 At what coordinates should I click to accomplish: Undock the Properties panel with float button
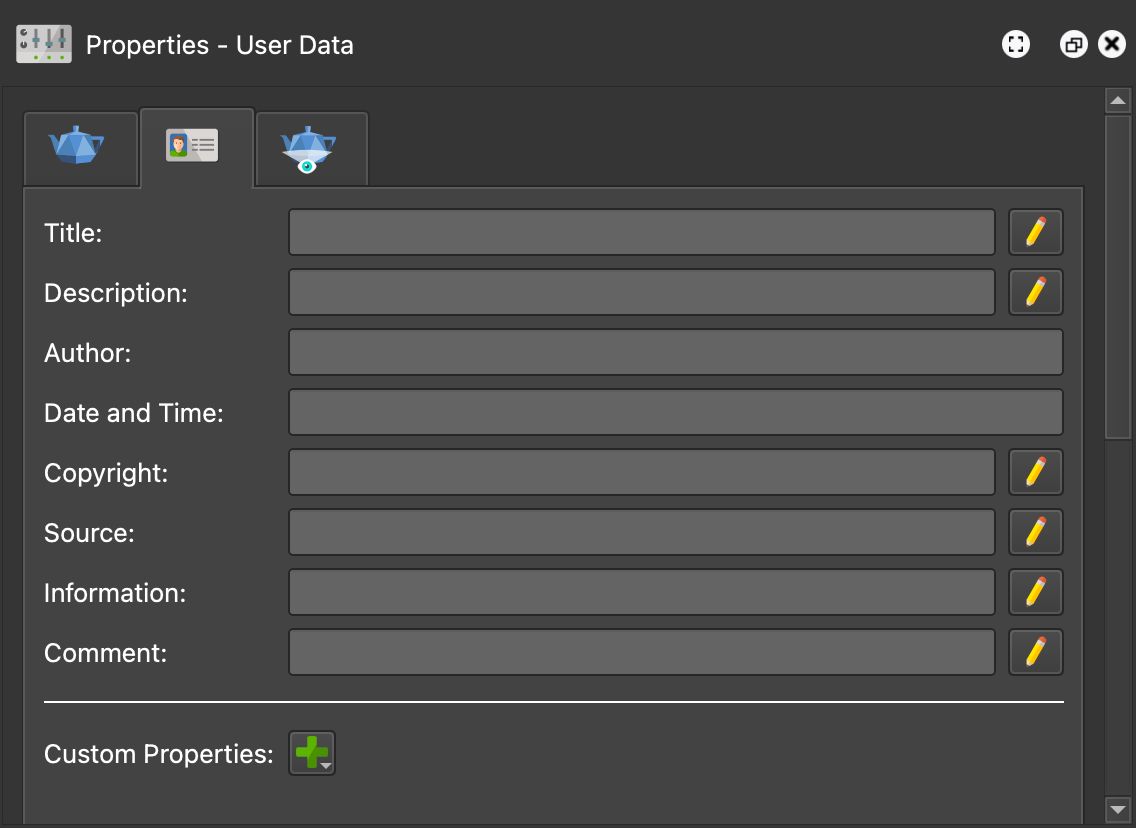(x=1074, y=44)
